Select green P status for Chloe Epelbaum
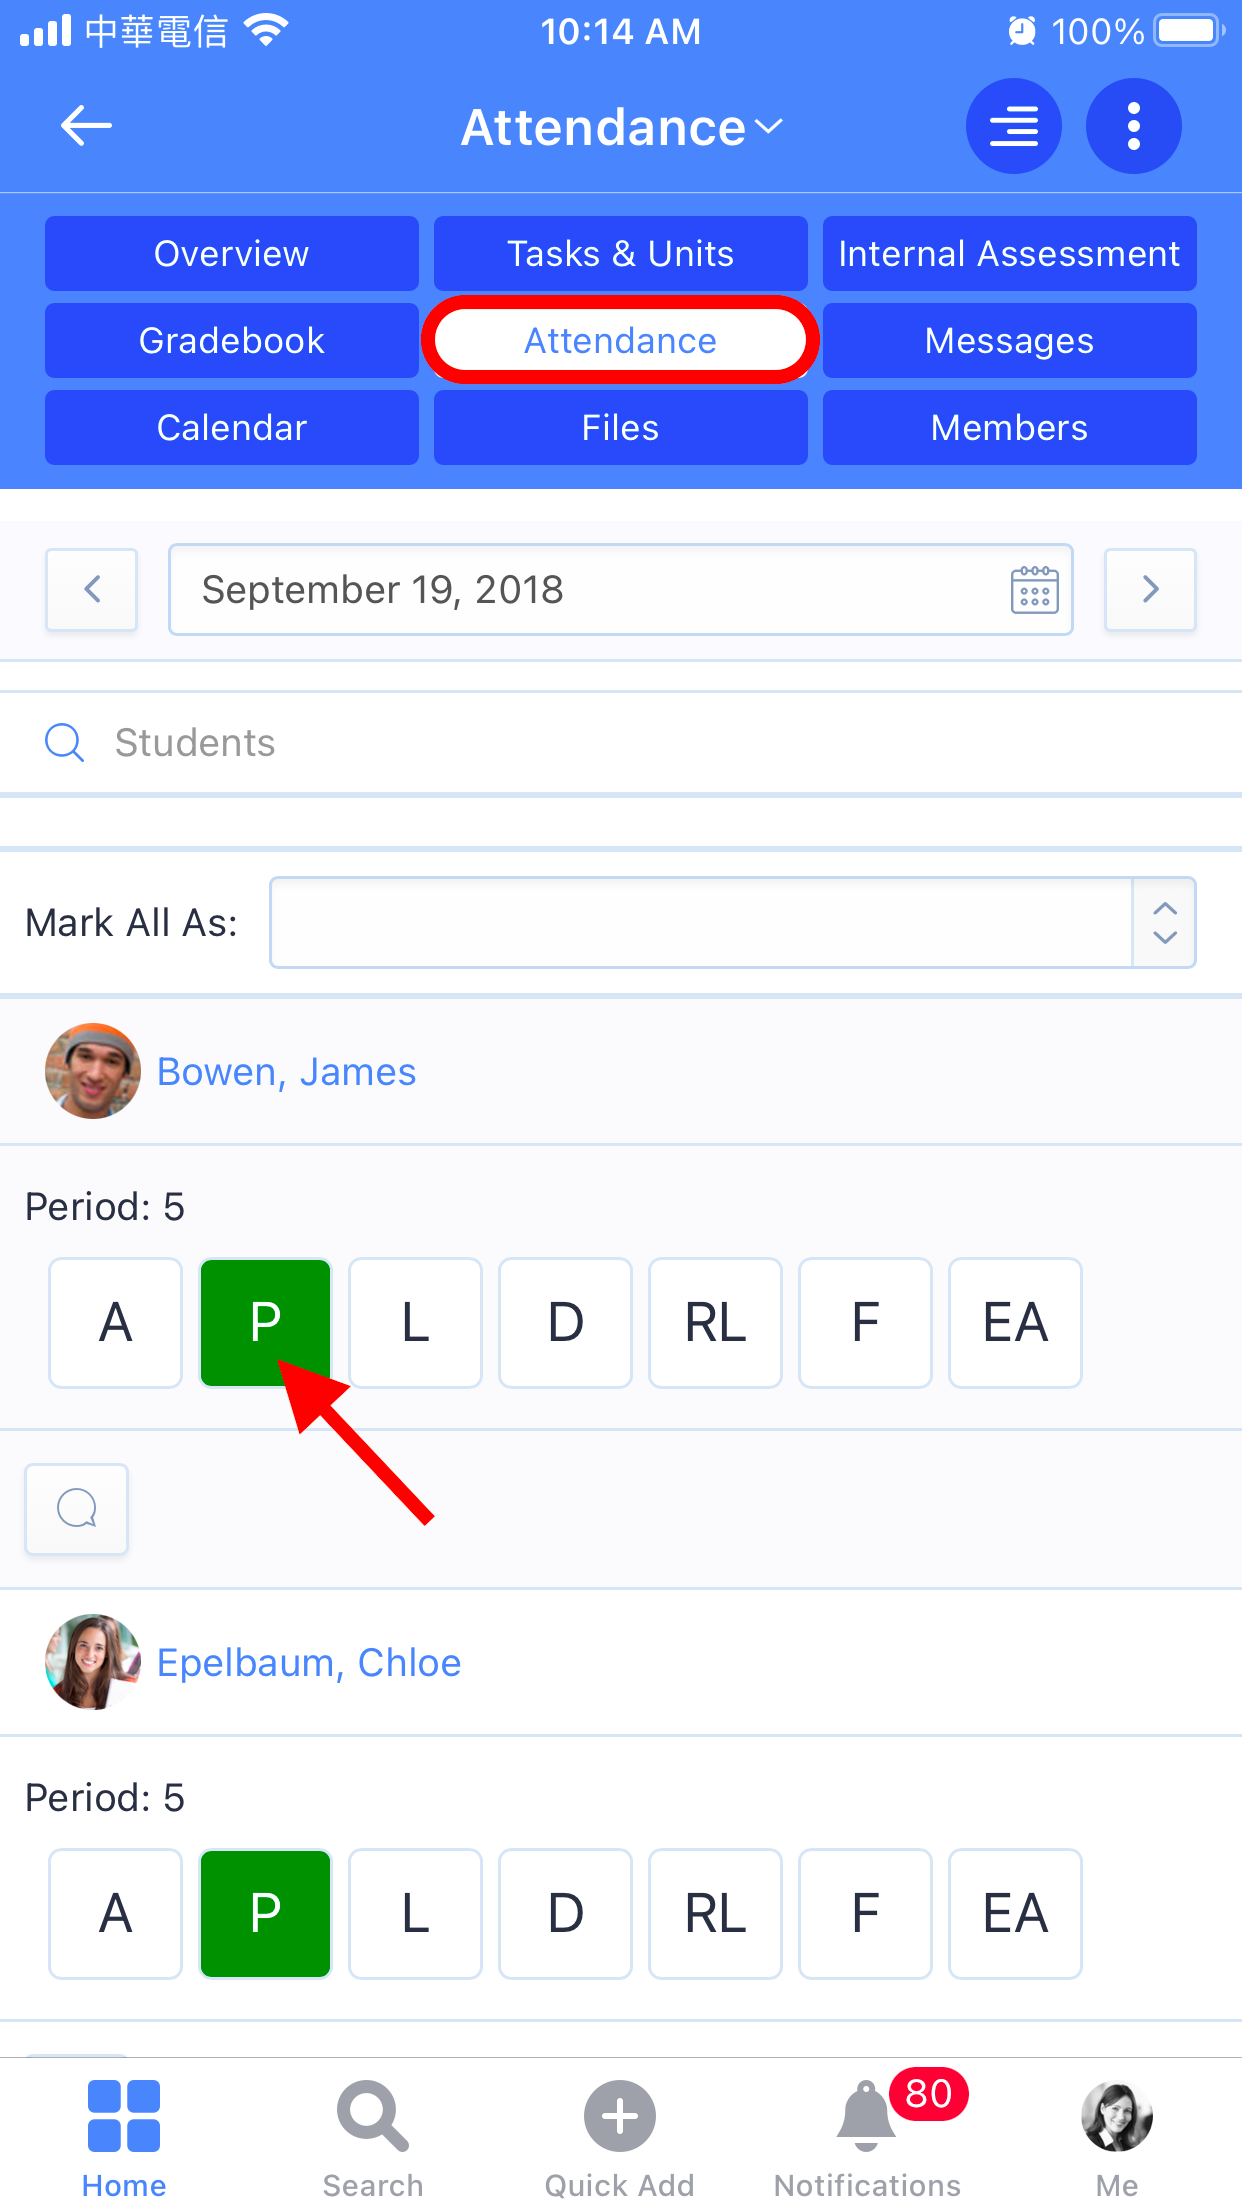 (x=265, y=1913)
